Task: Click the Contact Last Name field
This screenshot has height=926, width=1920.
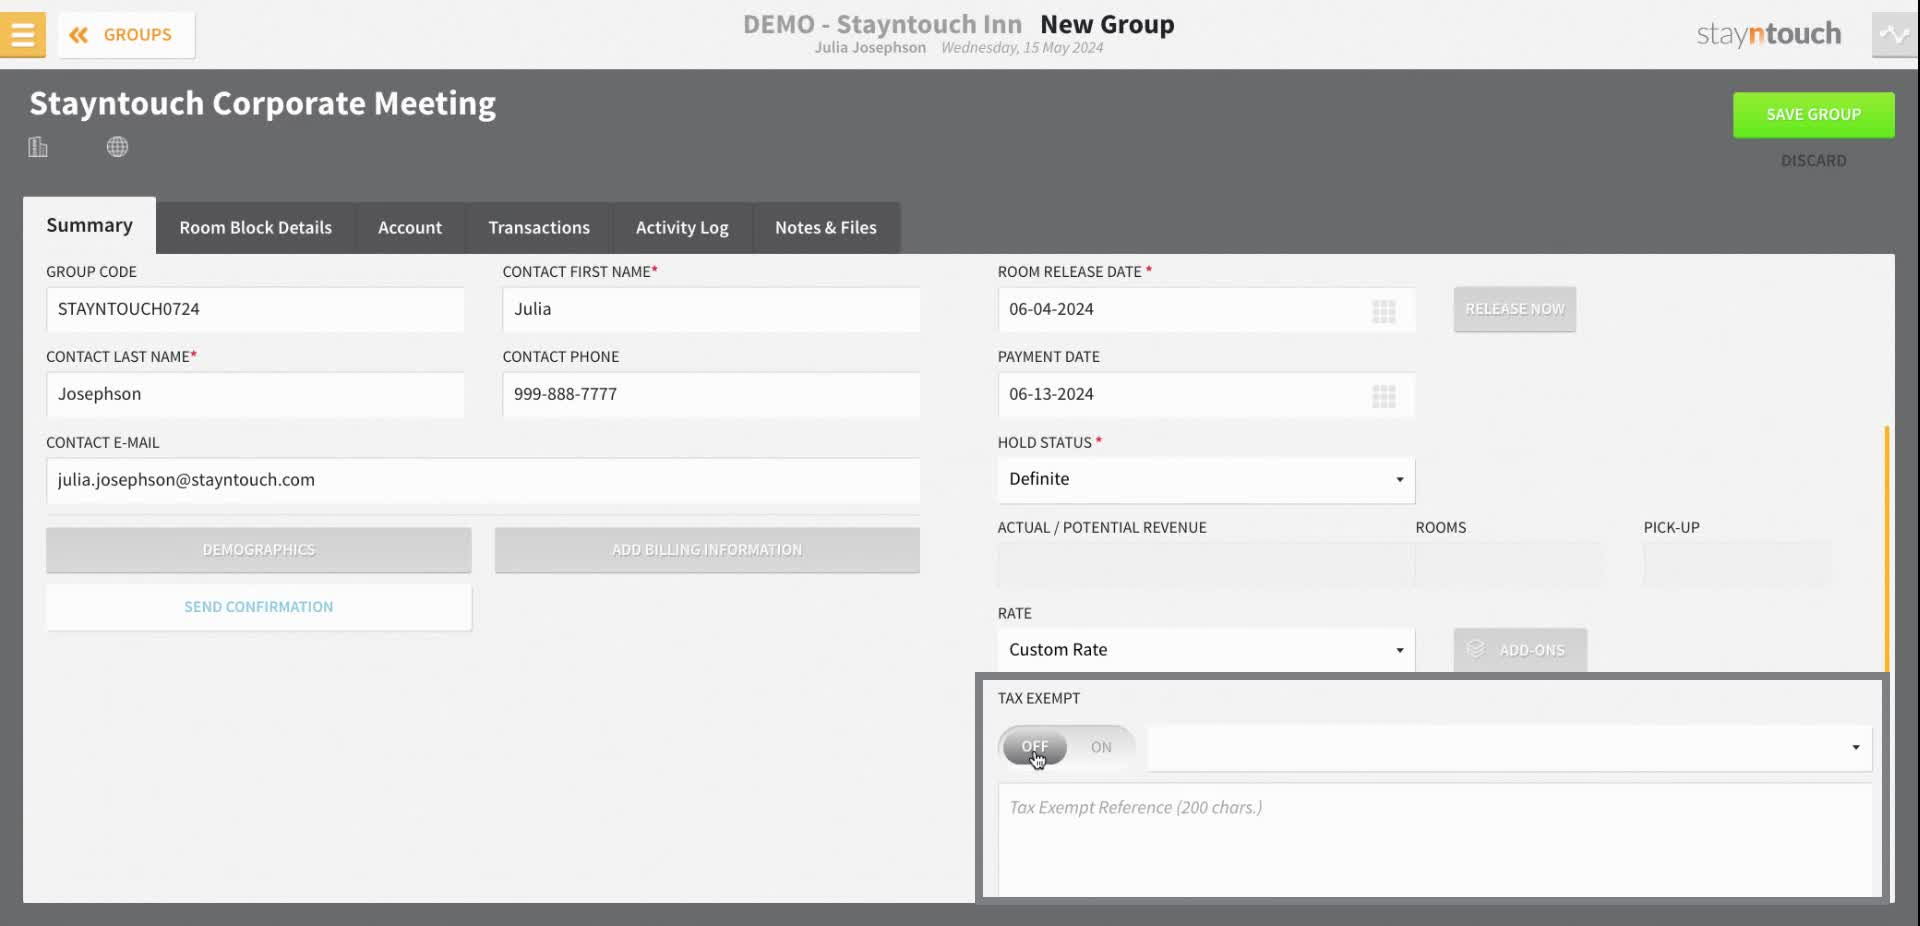Action: coord(255,395)
